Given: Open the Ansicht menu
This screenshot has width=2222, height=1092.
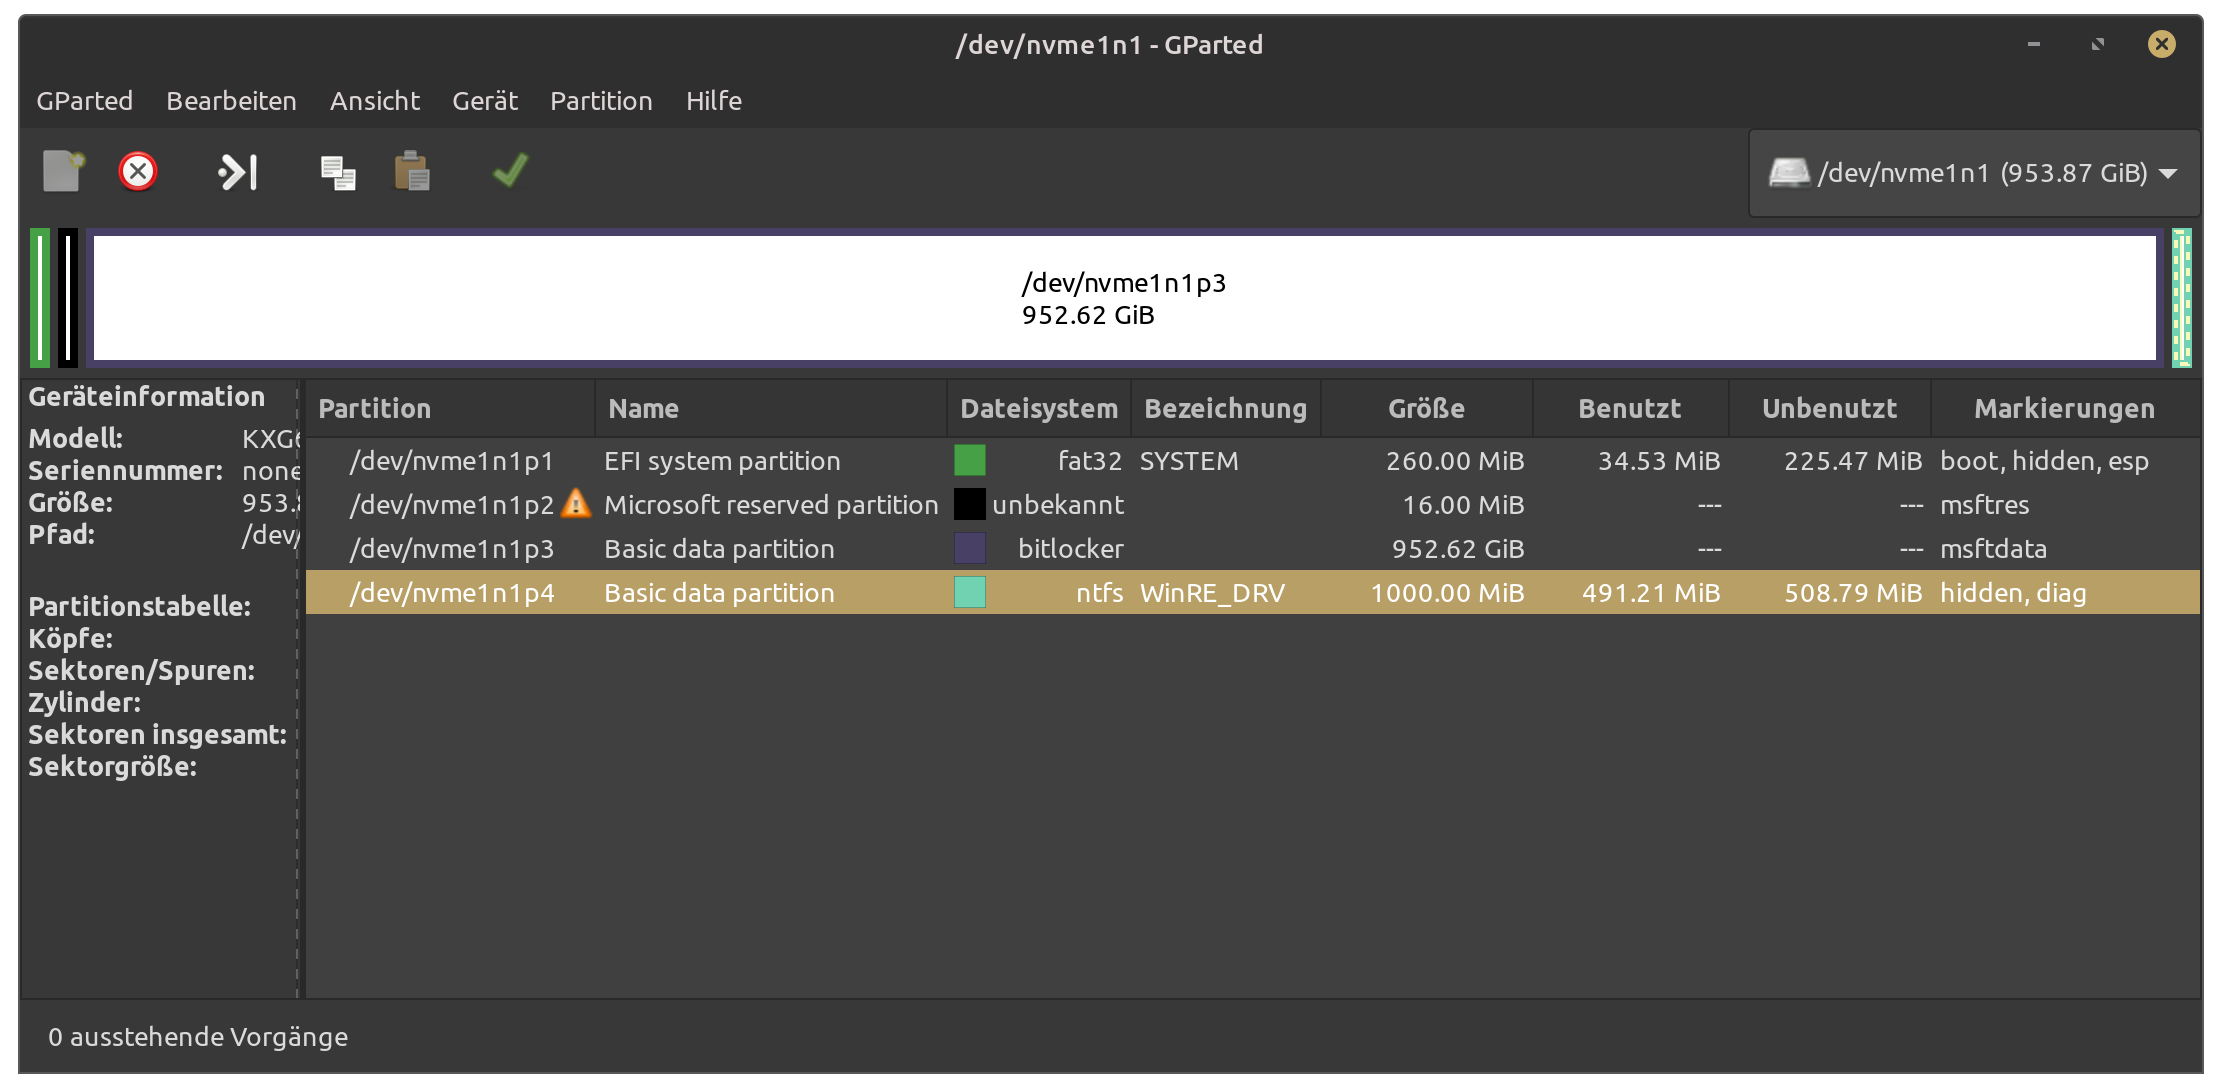Looking at the screenshot, I should [375, 101].
